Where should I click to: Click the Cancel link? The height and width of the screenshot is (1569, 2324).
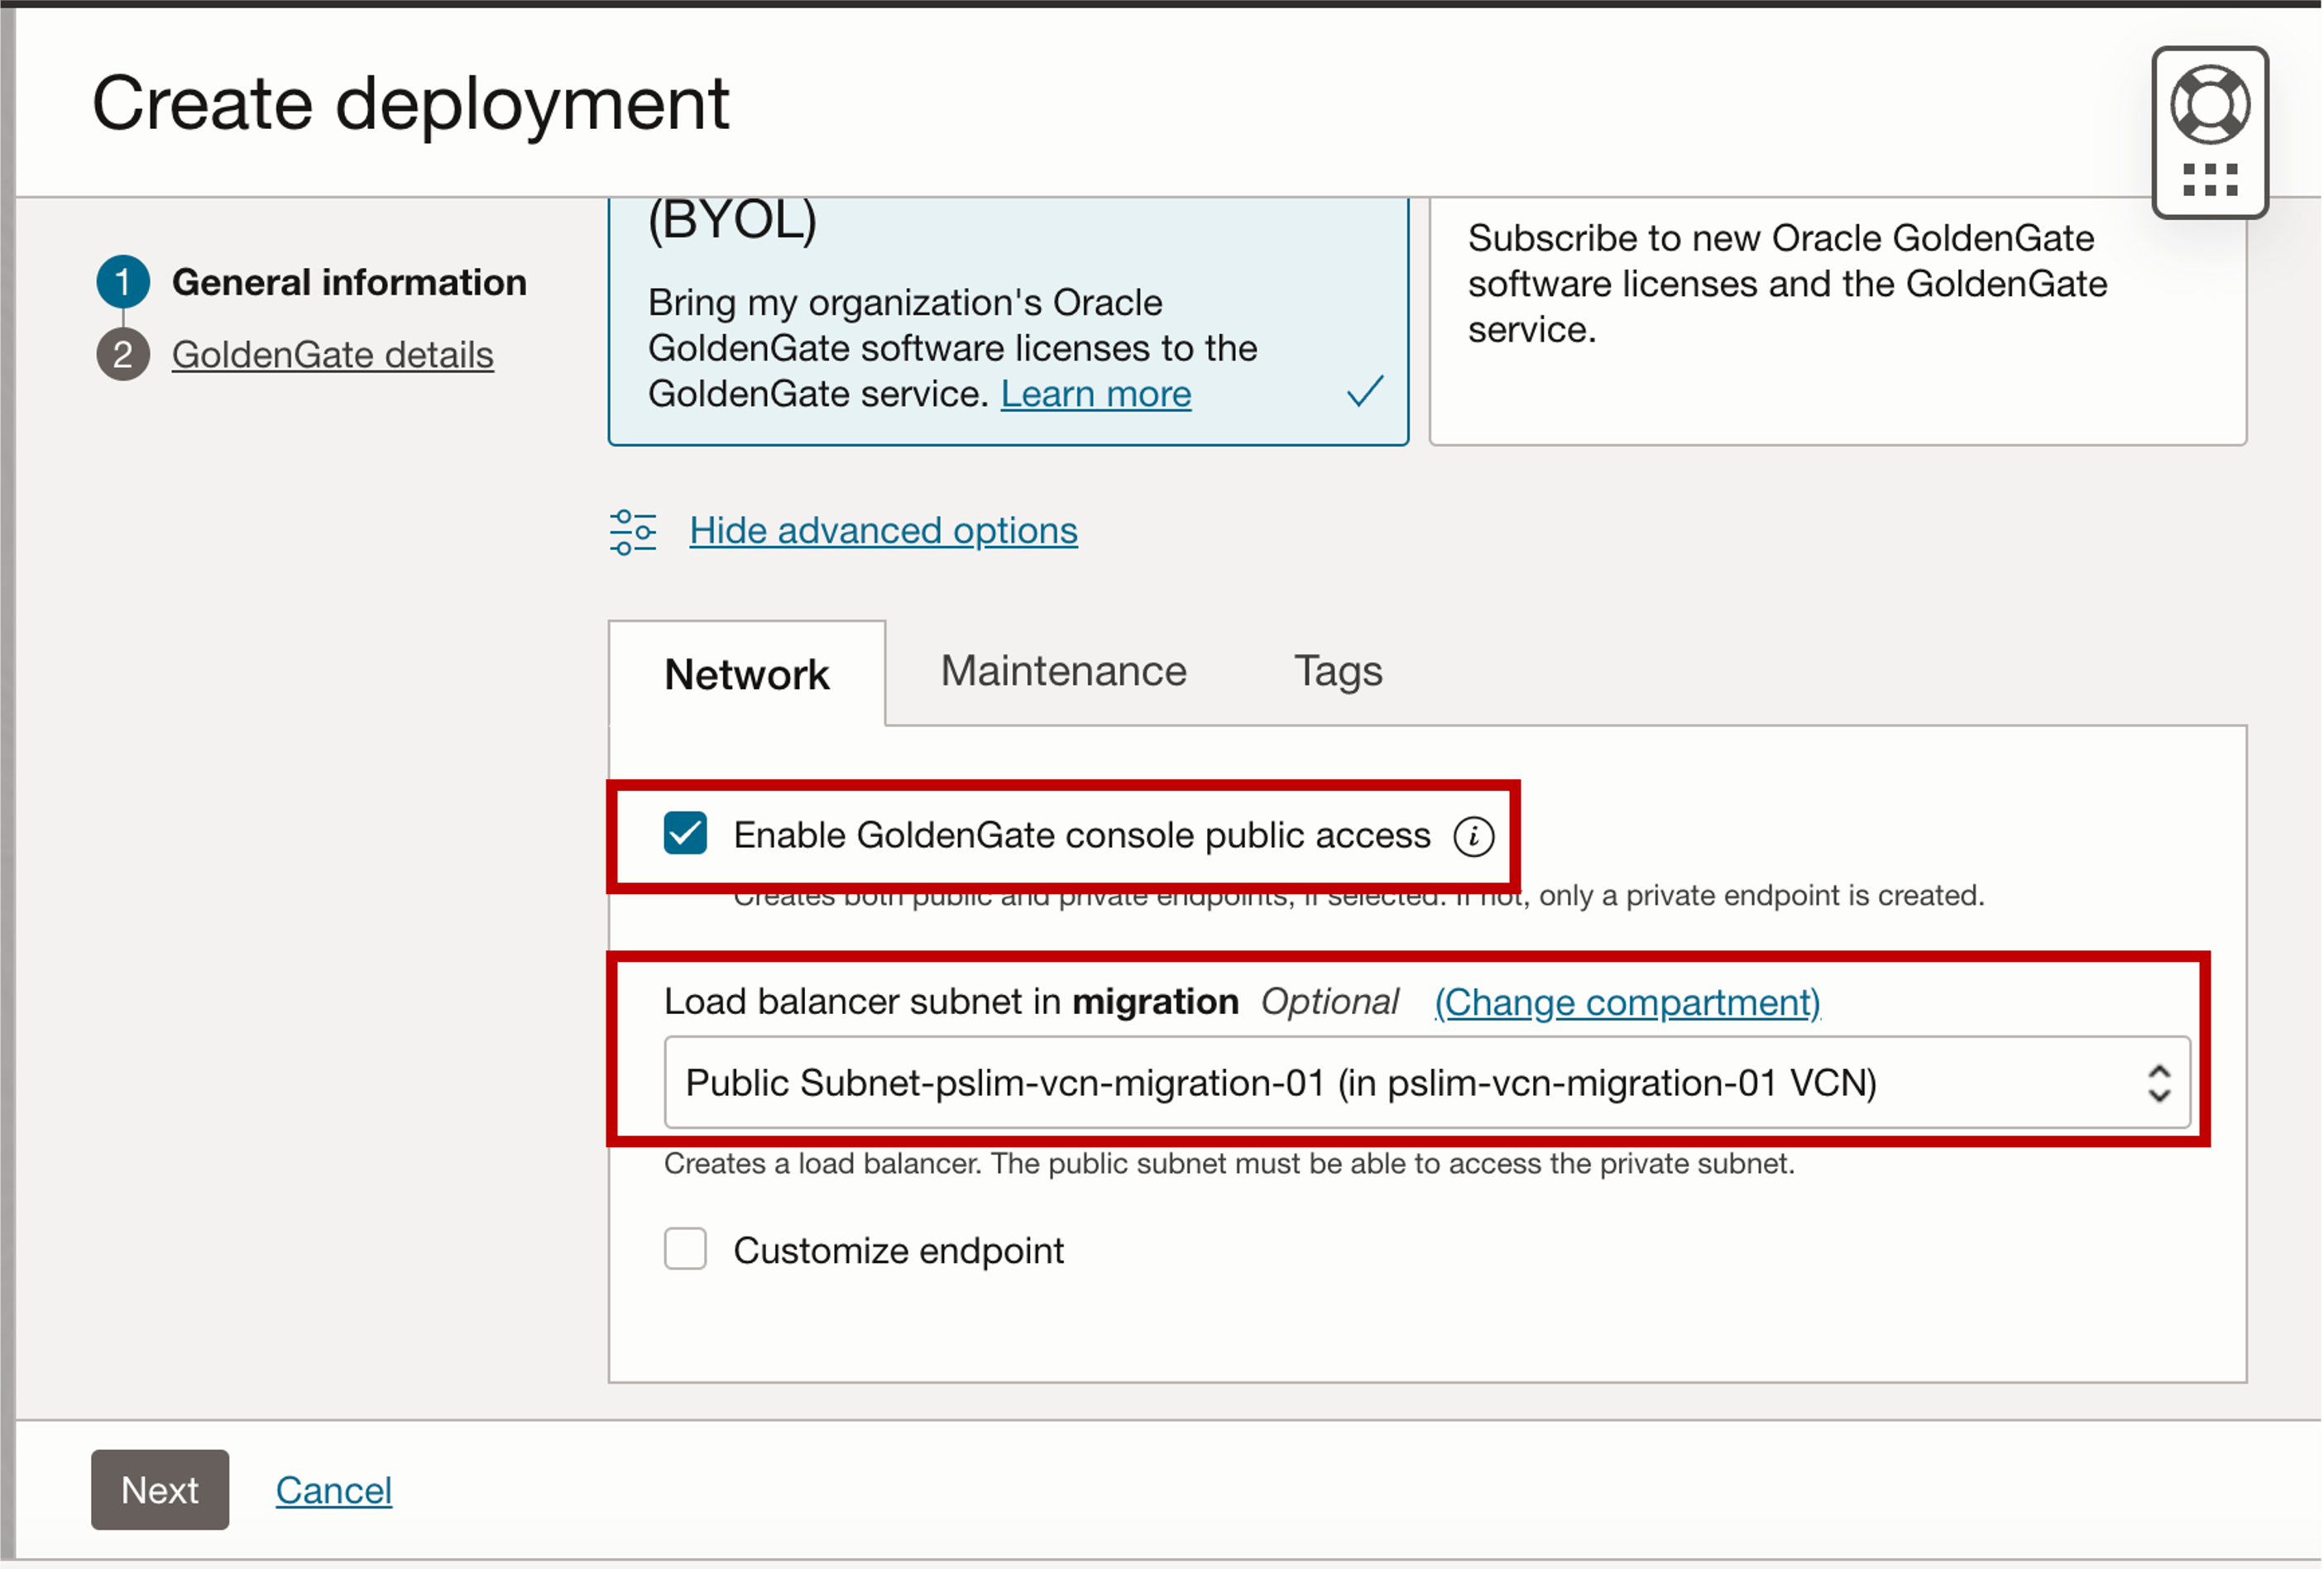(333, 1490)
